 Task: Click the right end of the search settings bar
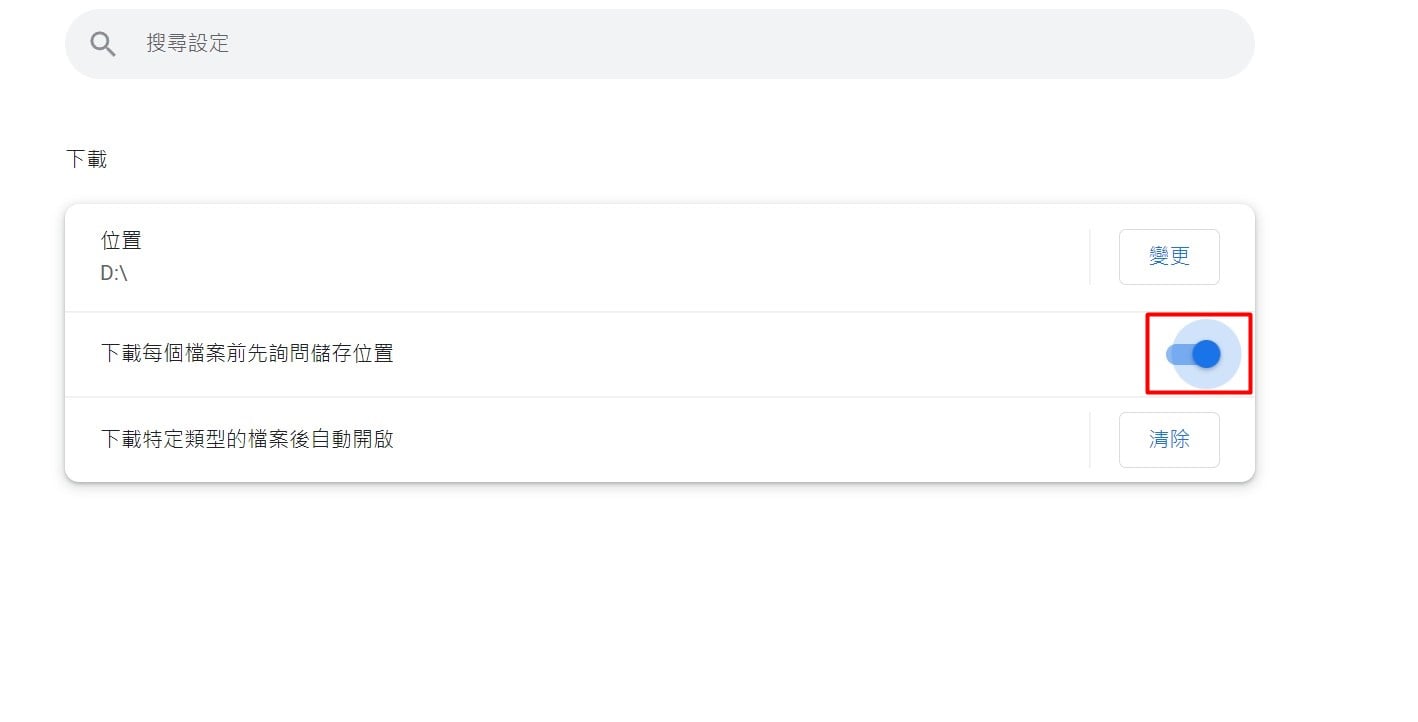[1215, 44]
